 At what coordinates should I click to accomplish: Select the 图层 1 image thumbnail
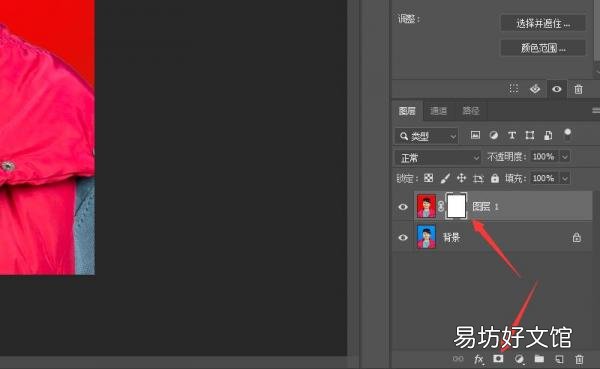pyautogui.click(x=426, y=206)
